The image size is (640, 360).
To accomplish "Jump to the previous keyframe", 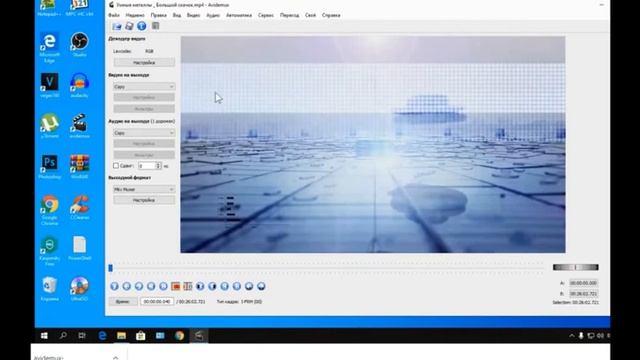I will coord(151,286).
